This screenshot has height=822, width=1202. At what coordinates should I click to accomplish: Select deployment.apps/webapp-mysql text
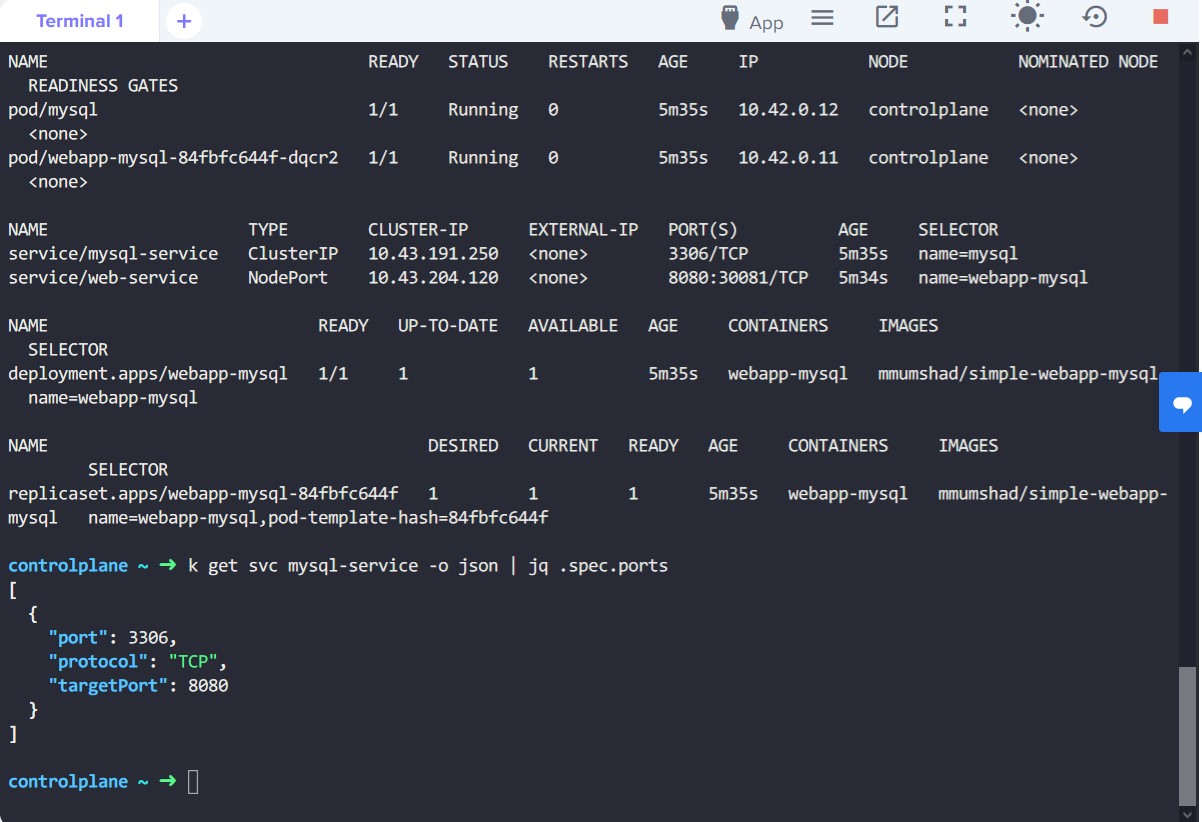click(x=148, y=374)
